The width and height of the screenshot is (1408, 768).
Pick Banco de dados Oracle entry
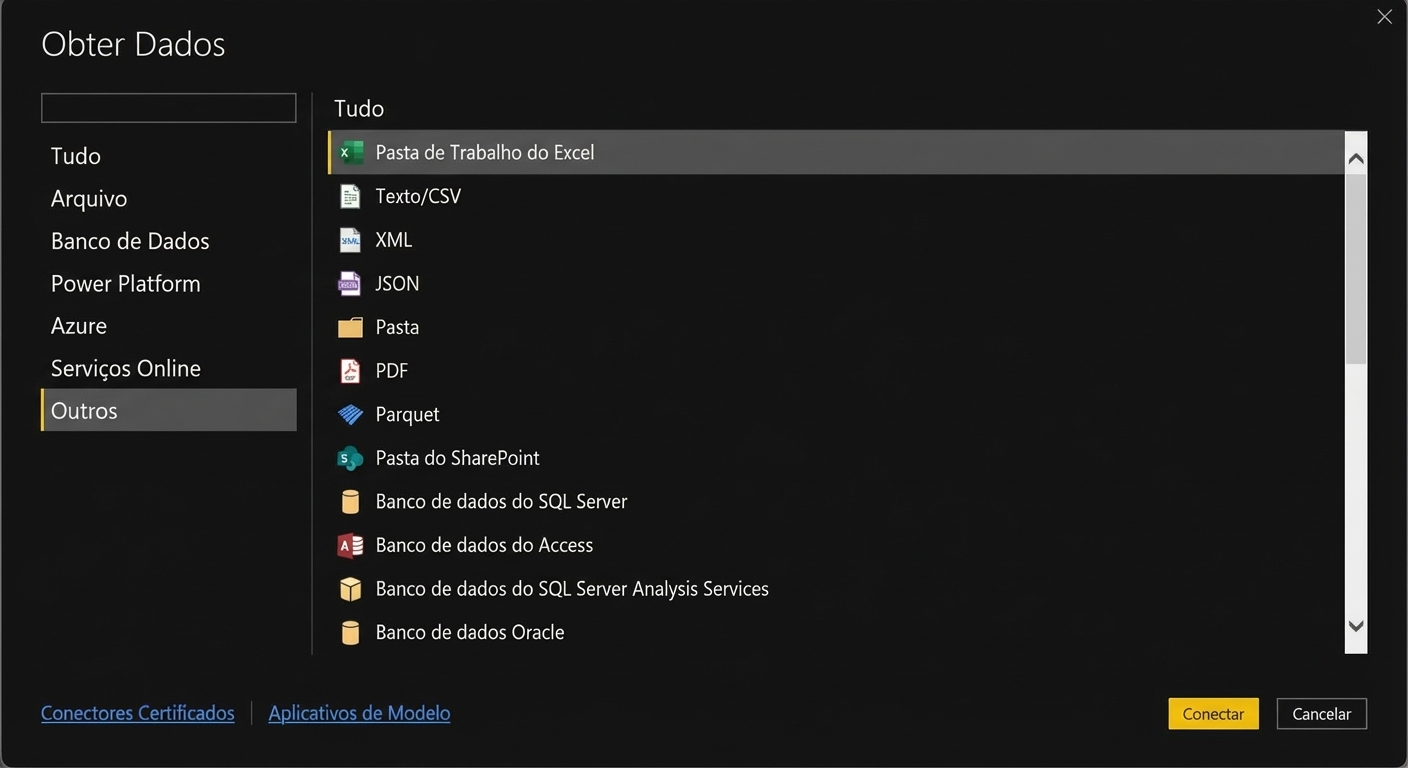[x=470, y=633]
